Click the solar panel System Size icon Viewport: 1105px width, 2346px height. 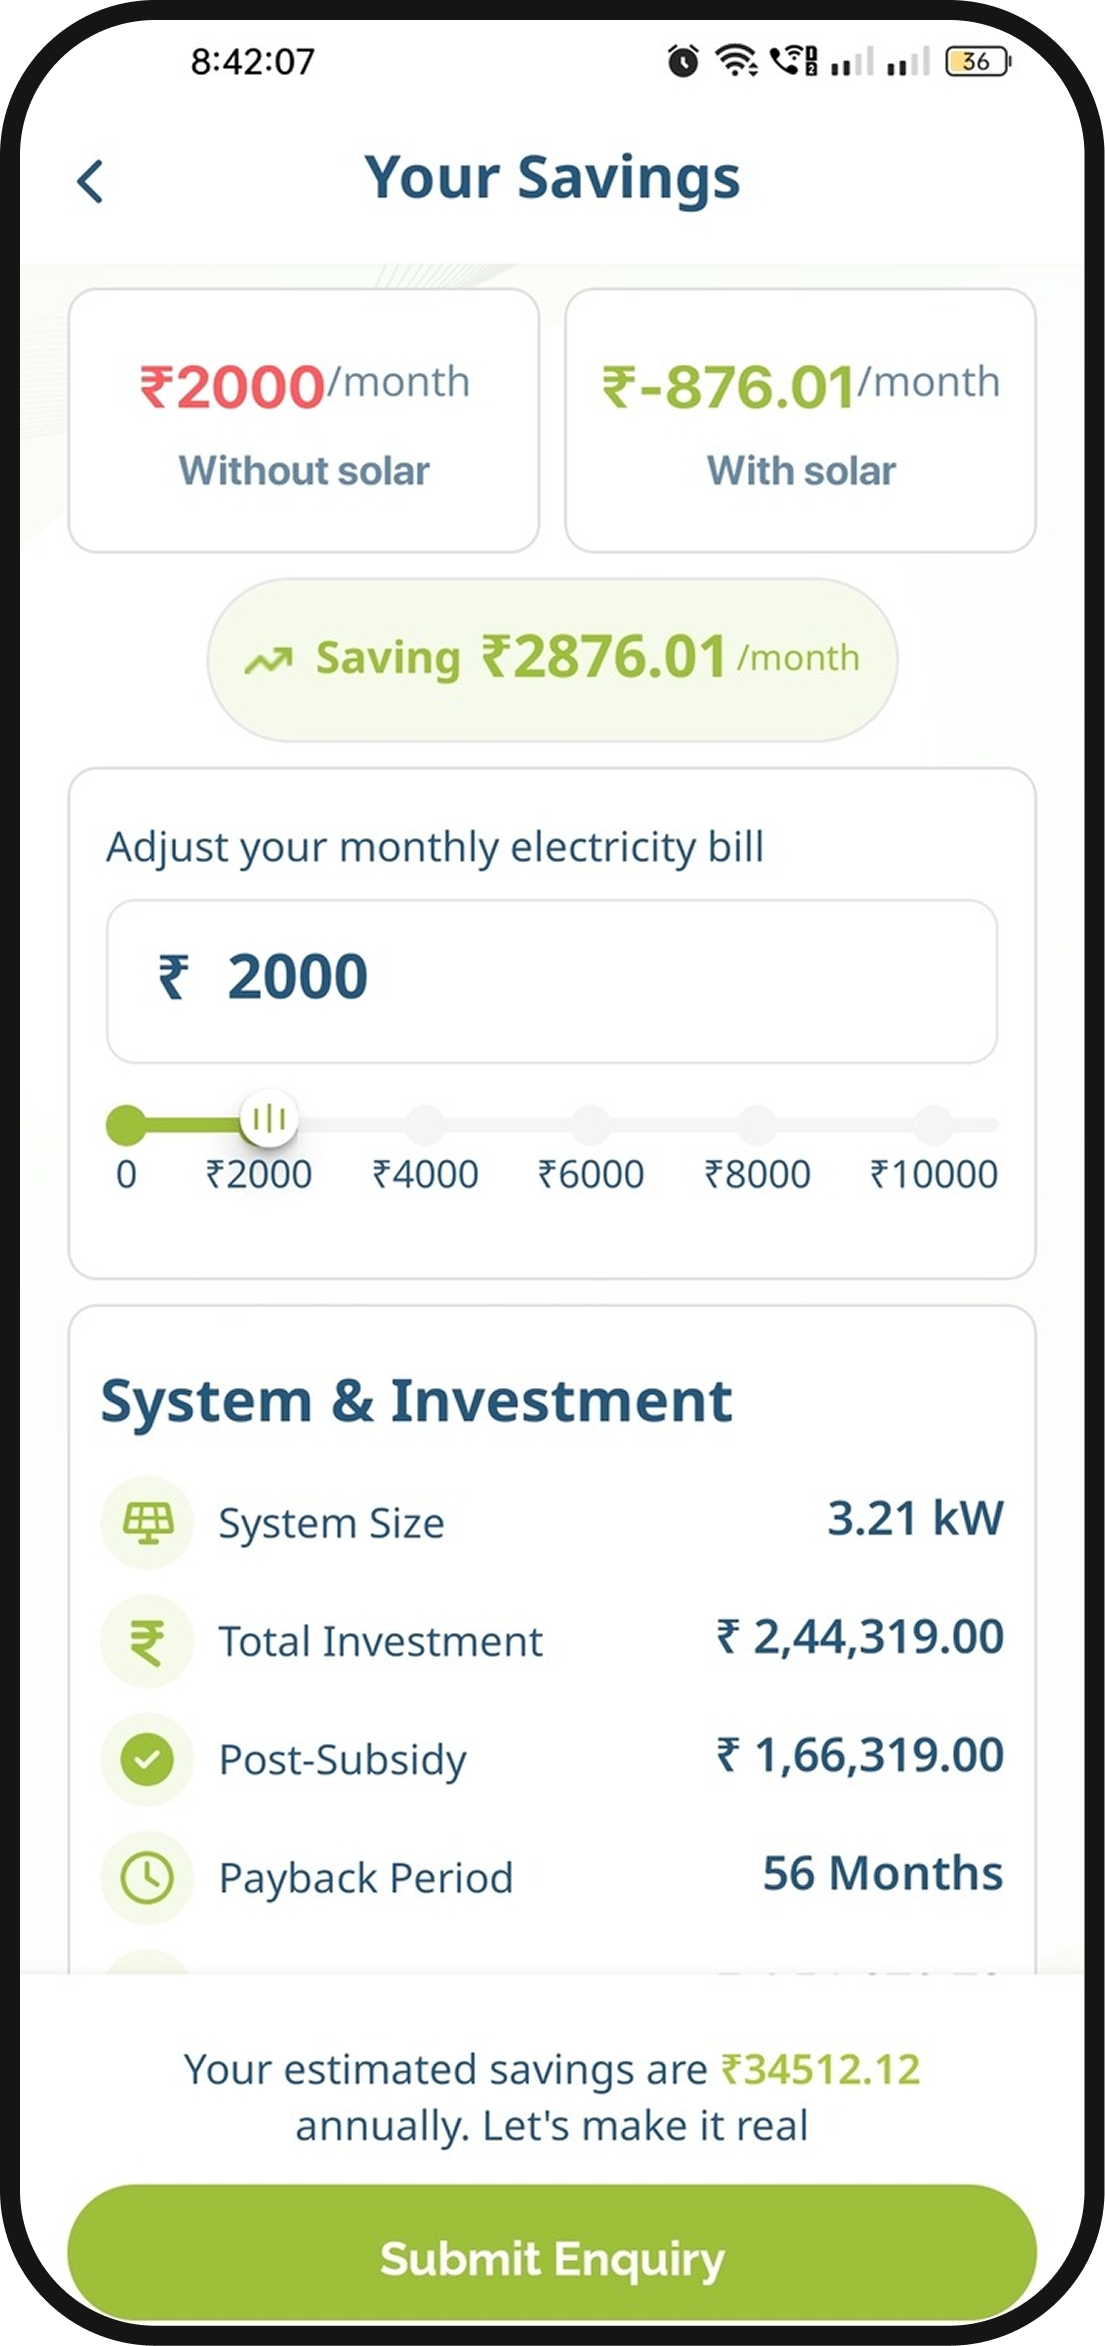pyautogui.click(x=148, y=1523)
